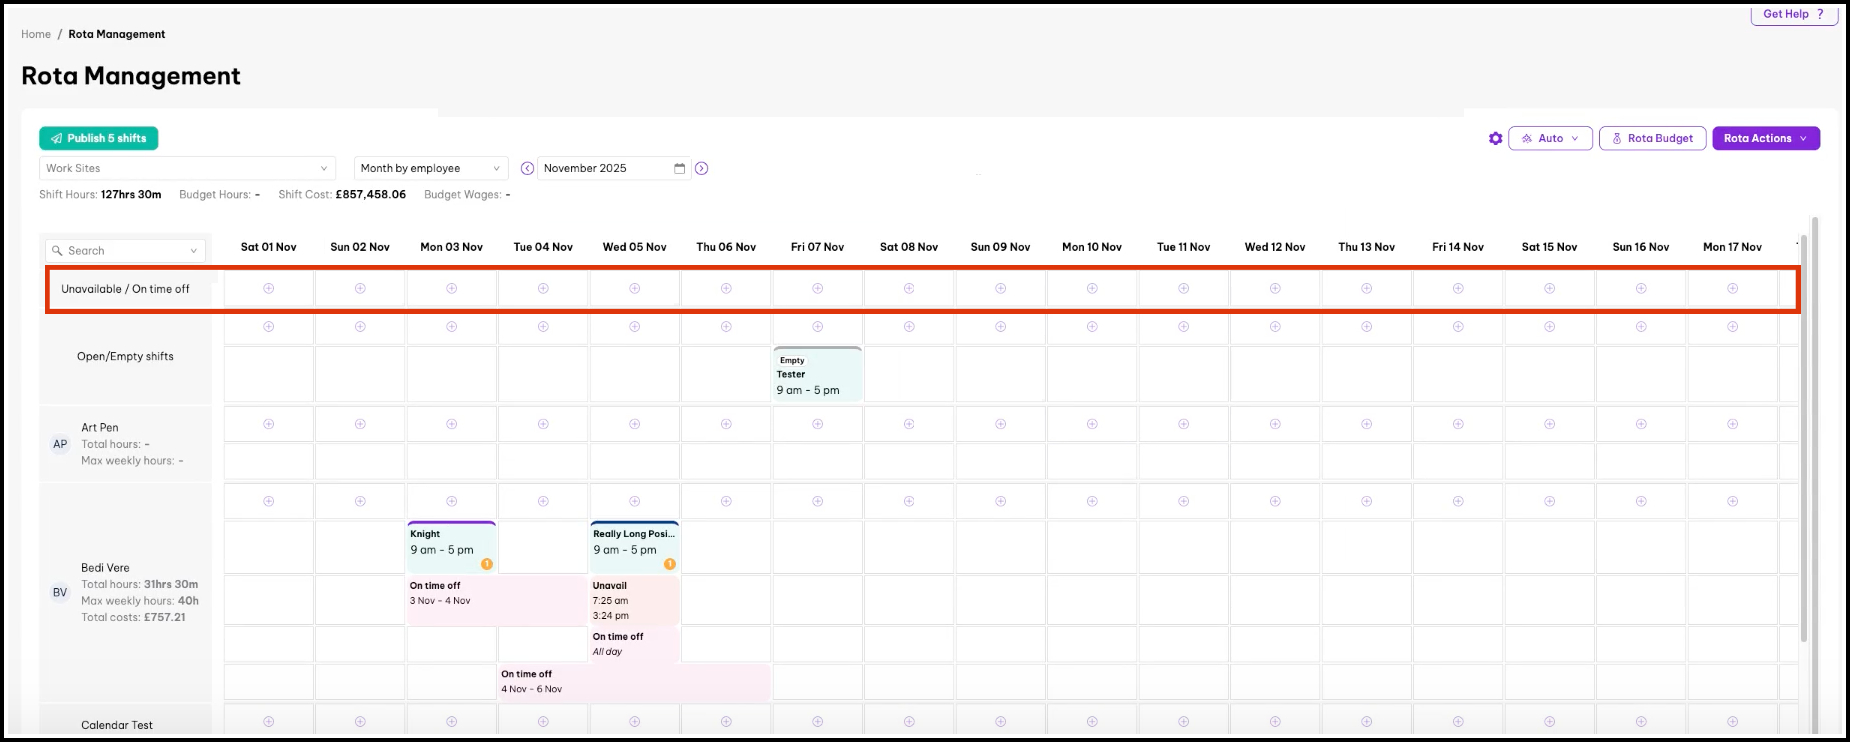Go to next month arrow
1850x742 pixels.
702,168
